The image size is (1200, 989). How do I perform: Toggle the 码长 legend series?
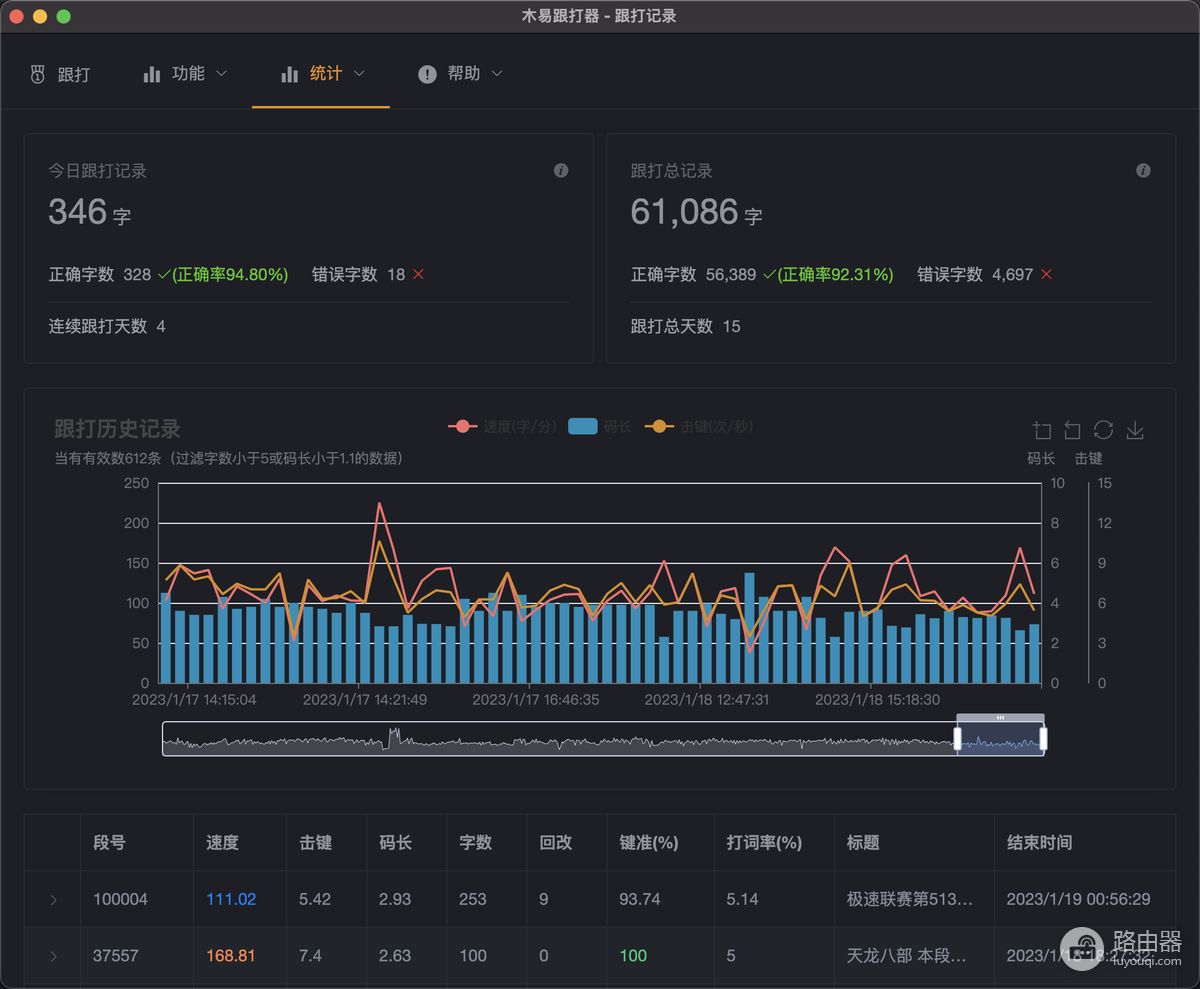click(600, 426)
